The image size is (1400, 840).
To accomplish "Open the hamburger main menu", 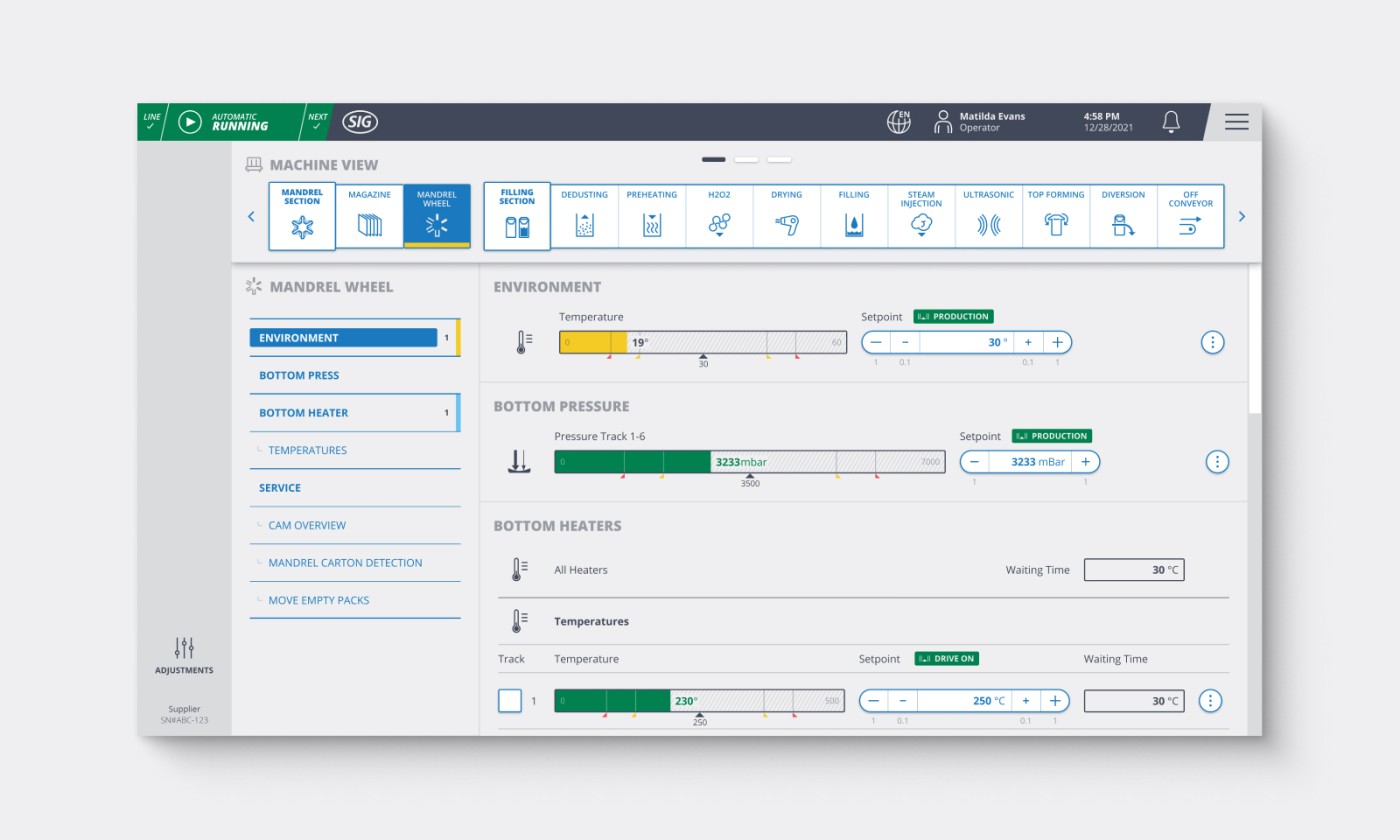I will pos(1236,122).
